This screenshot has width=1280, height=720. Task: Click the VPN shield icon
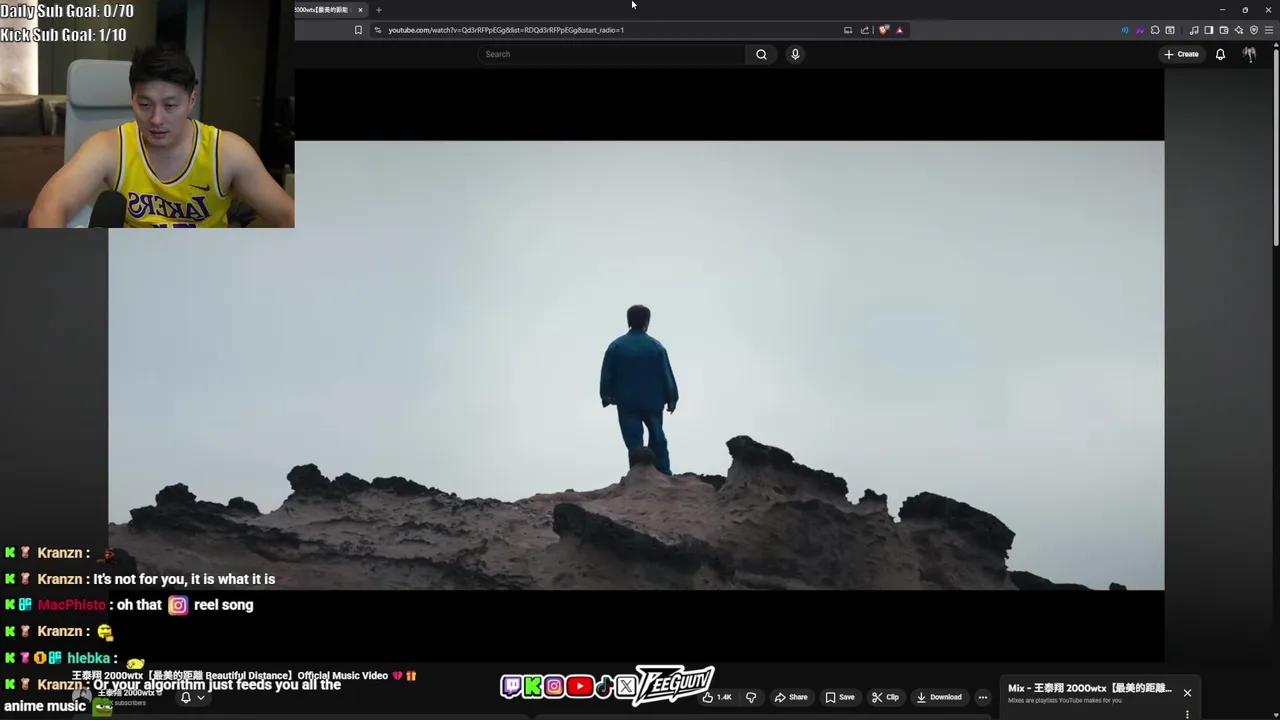1254,30
